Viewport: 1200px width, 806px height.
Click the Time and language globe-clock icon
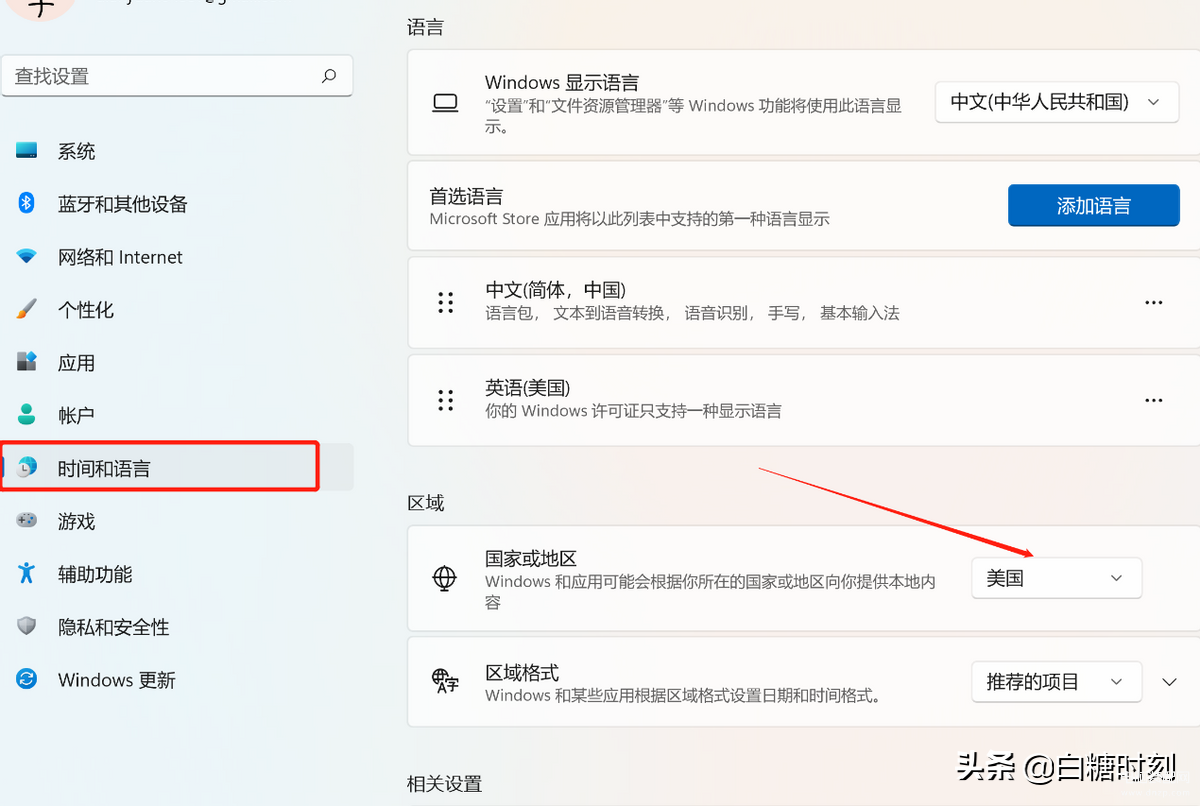click(x=27, y=467)
